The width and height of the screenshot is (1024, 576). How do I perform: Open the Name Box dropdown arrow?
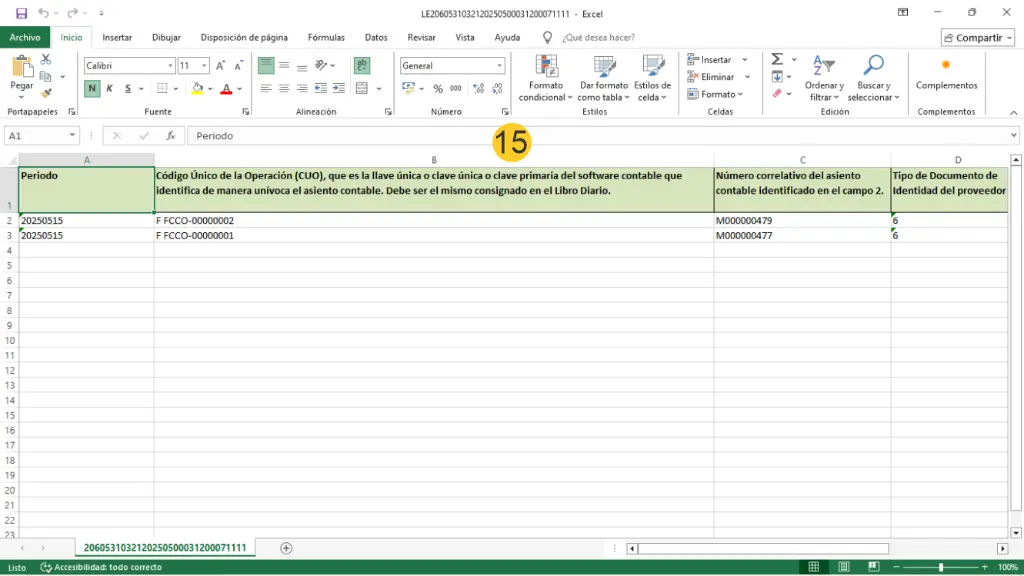pyautogui.click(x=72, y=136)
